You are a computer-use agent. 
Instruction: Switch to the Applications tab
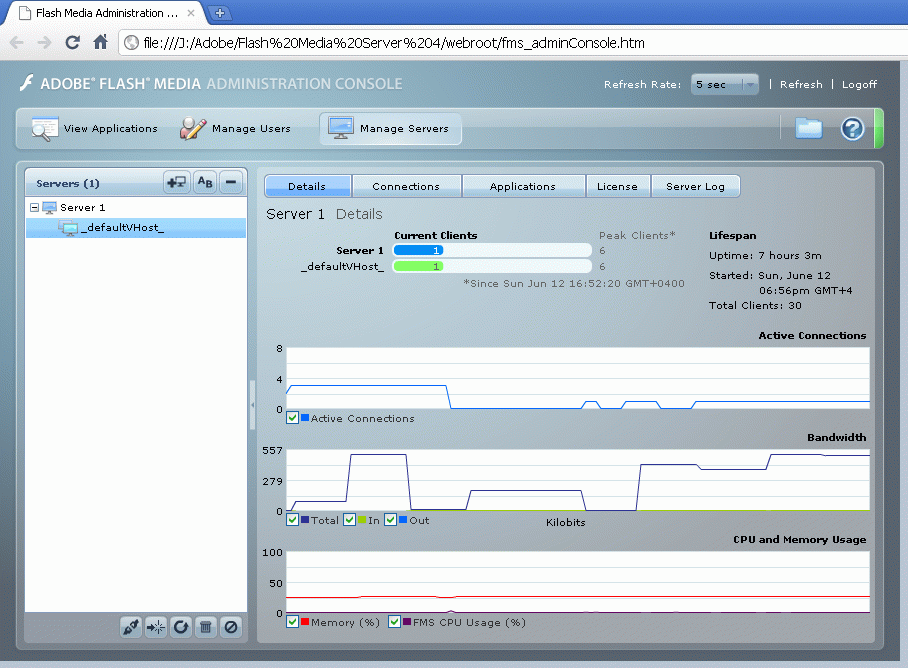[x=523, y=186]
